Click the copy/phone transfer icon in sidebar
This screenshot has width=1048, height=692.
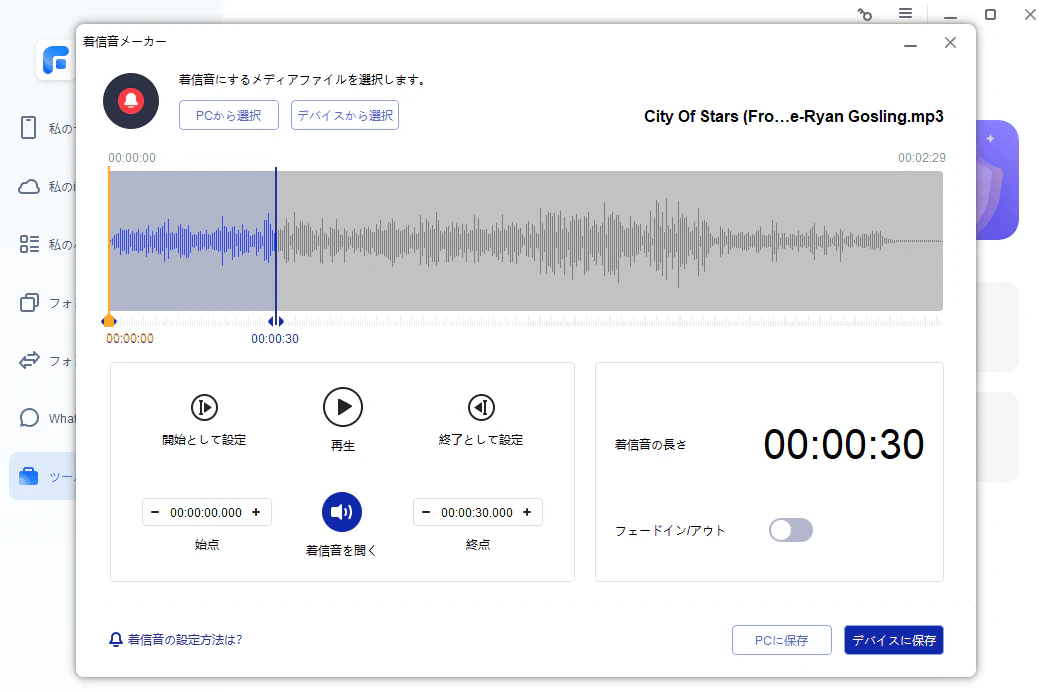29,303
